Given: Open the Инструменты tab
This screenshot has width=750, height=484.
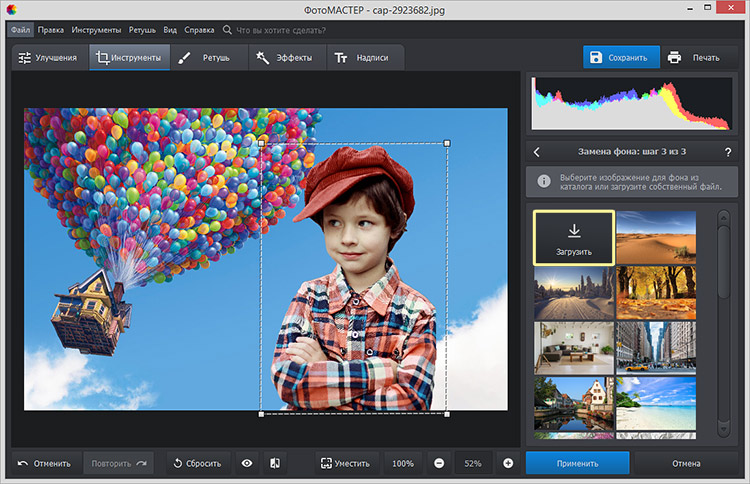Looking at the screenshot, I should 129,58.
